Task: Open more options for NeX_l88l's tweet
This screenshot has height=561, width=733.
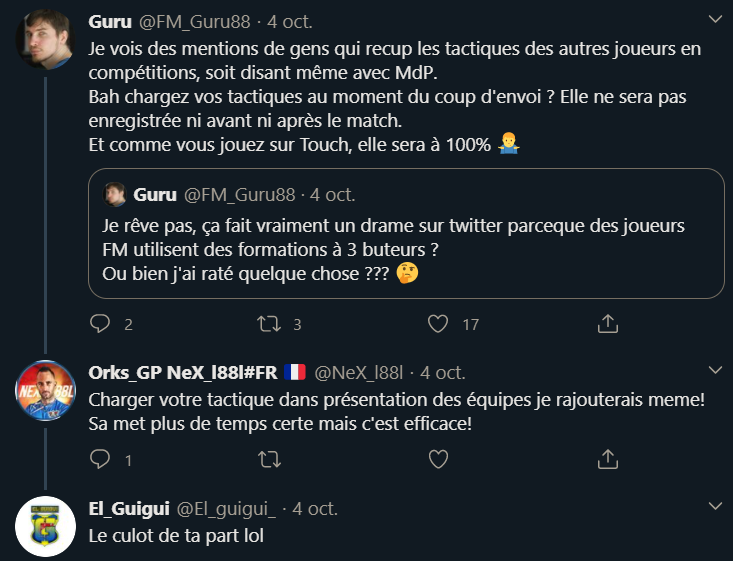Action: point(712,372)
